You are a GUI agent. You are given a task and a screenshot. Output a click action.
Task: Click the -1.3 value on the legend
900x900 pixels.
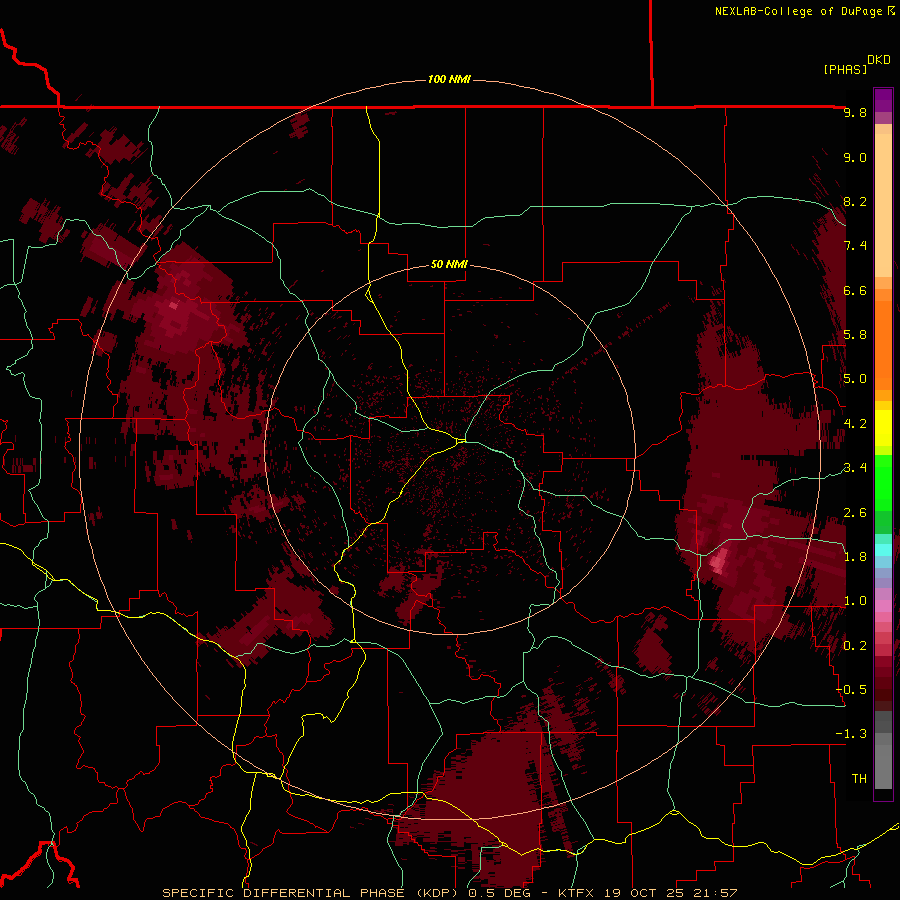851,734
